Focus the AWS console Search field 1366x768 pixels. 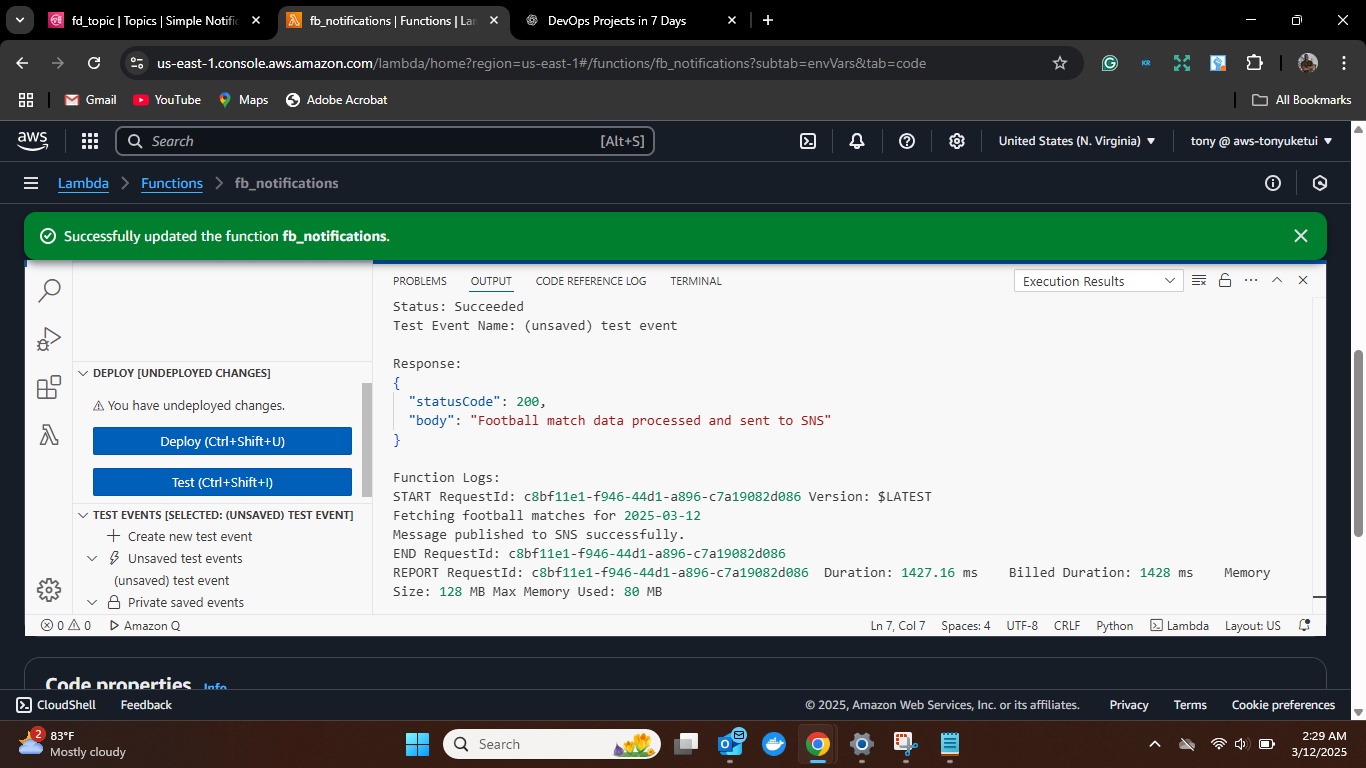click(385, 141)
